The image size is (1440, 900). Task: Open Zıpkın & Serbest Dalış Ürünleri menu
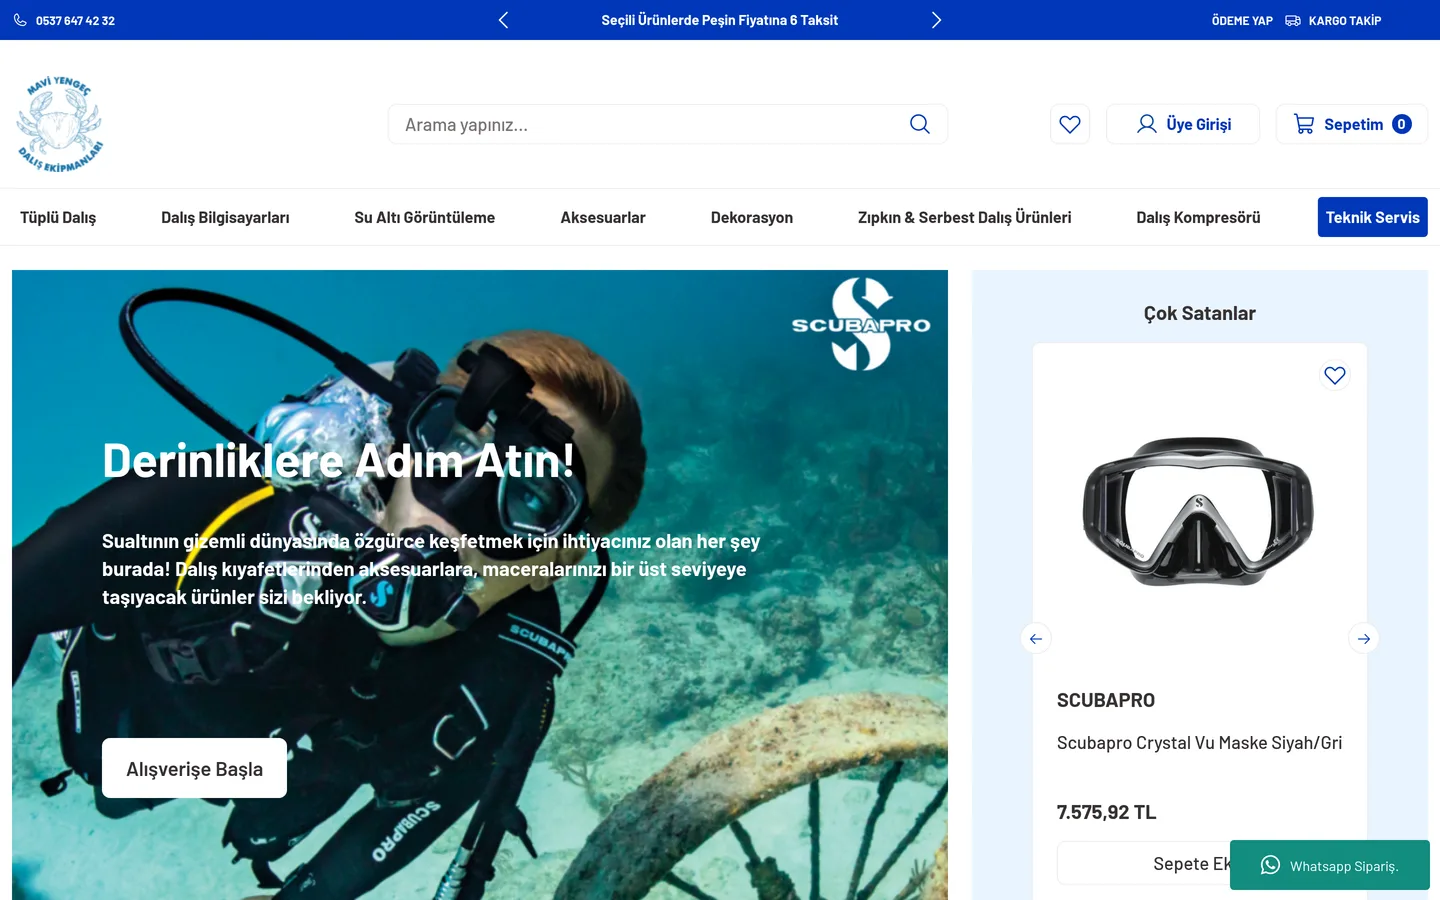click(x=964, y=217)
